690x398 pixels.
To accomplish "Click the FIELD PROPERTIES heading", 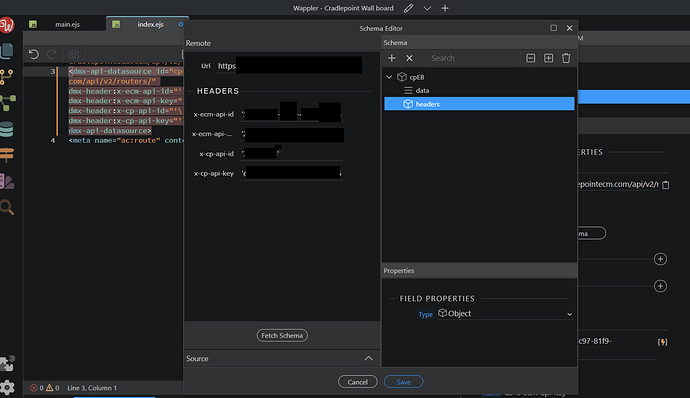I will point(437,298).
